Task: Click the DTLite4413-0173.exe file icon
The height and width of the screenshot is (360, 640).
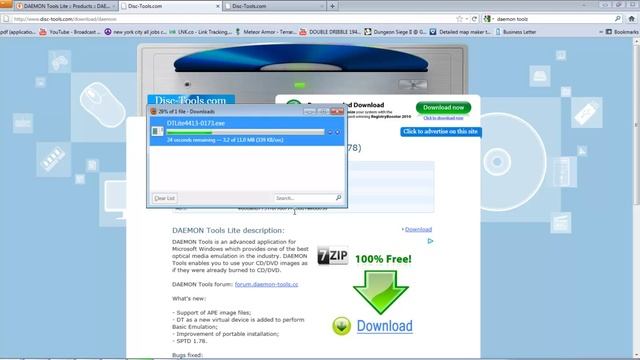Action: click(158, 131)
